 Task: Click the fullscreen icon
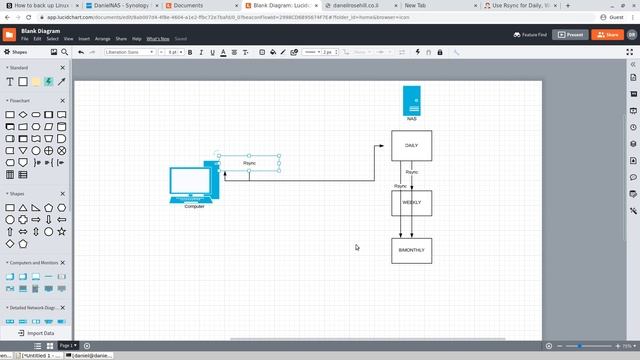point(630,52)
